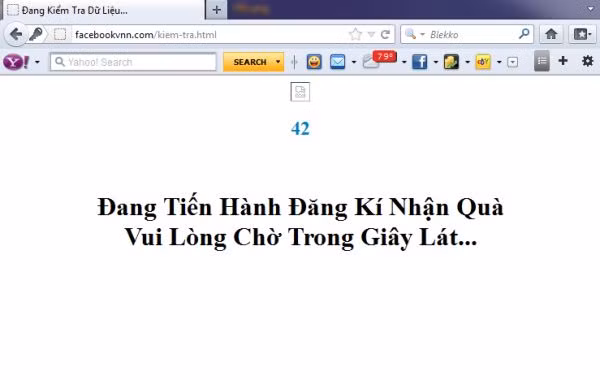Click 'Vui Lòng Chờ Trong Giây Lát...' text
Viewport: 600px width, 380px height.
(x=301, y=237)
